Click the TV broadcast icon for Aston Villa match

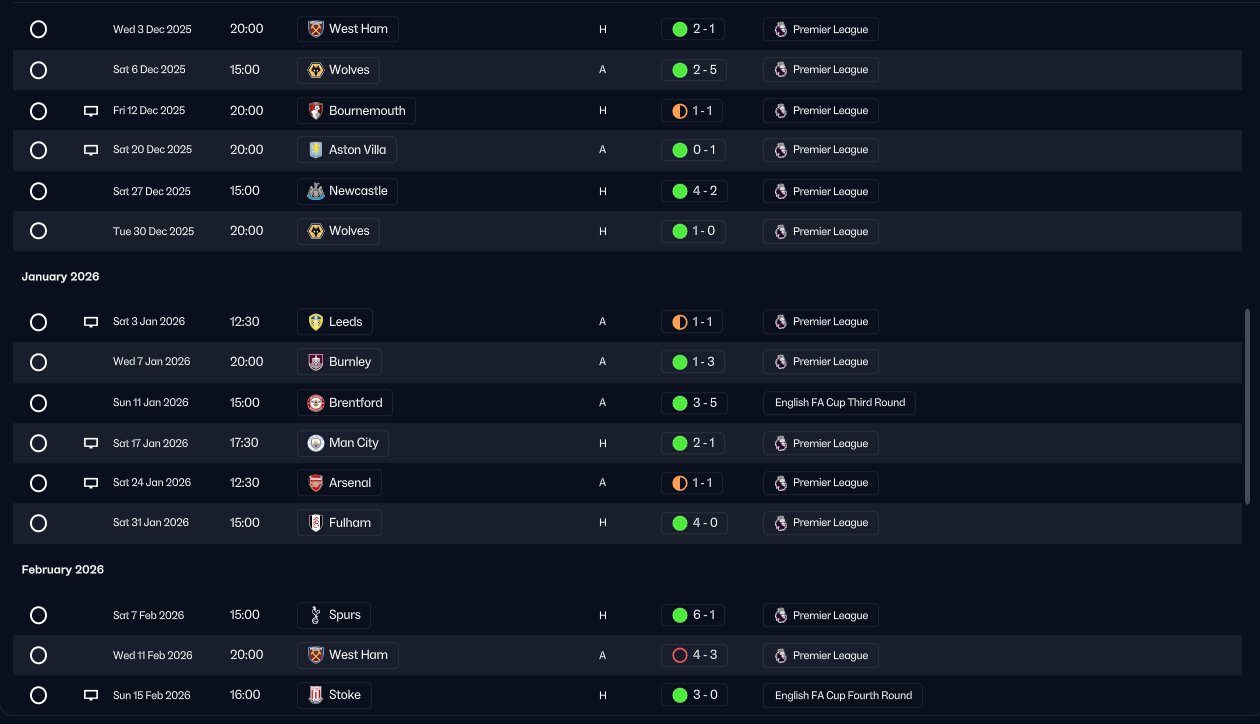click(x=91, y=150)
